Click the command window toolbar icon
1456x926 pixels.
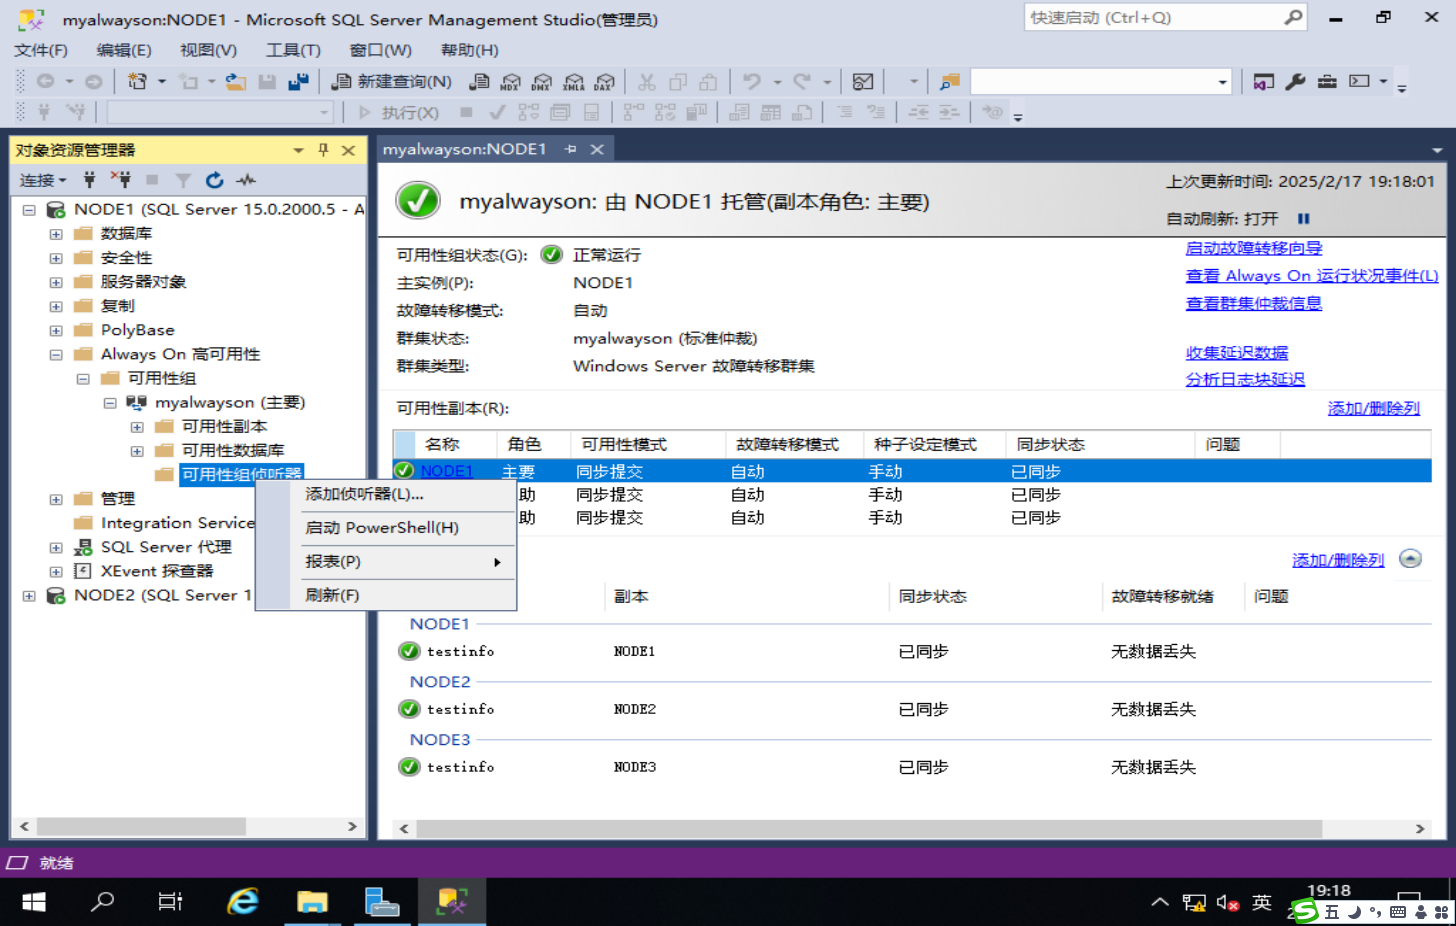tap(1359, 82)
